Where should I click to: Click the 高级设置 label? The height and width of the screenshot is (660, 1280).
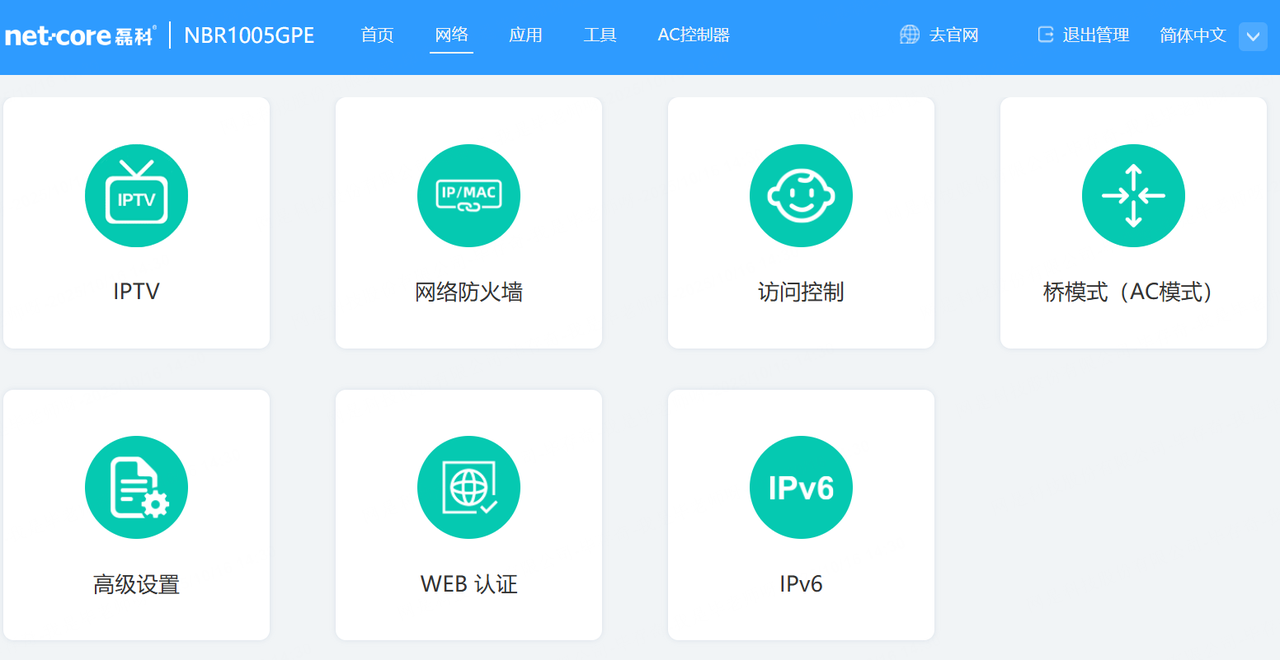tap(136, 584)
